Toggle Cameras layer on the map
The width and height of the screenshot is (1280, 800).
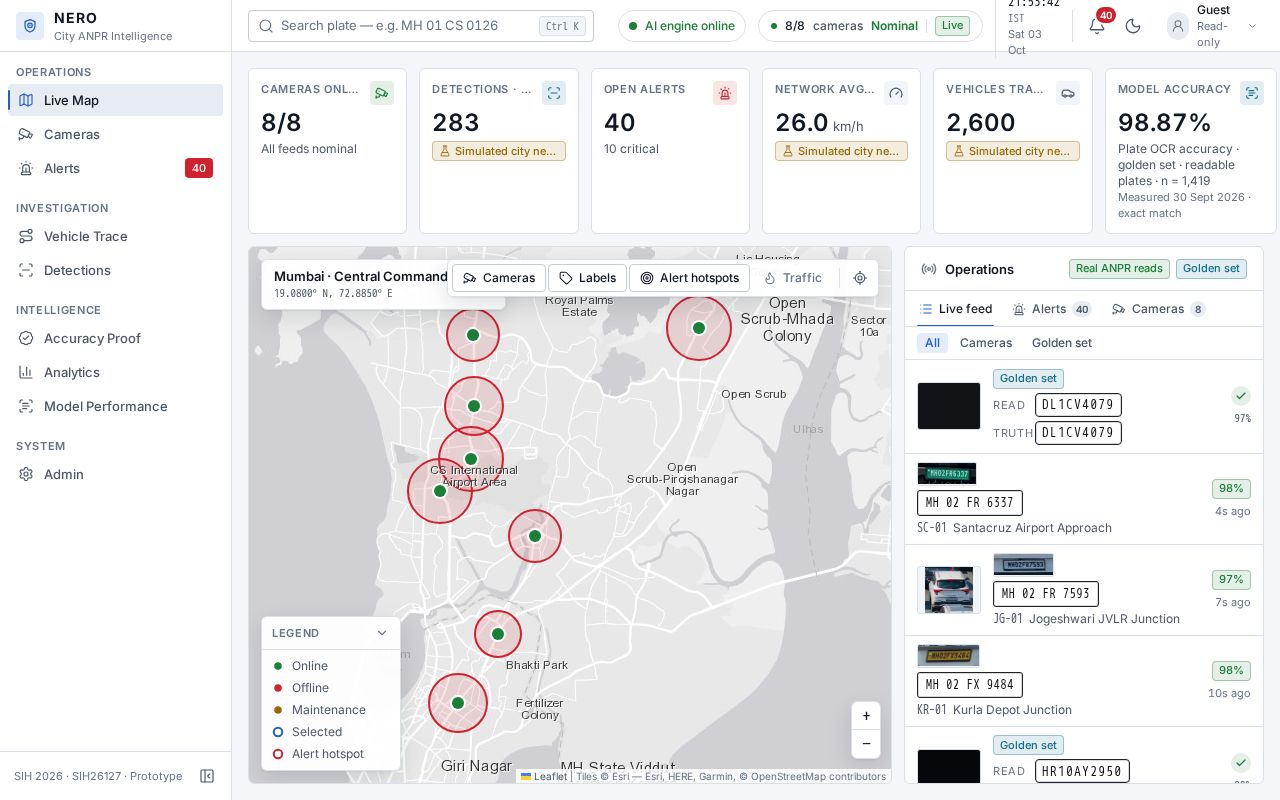(499, 278)
